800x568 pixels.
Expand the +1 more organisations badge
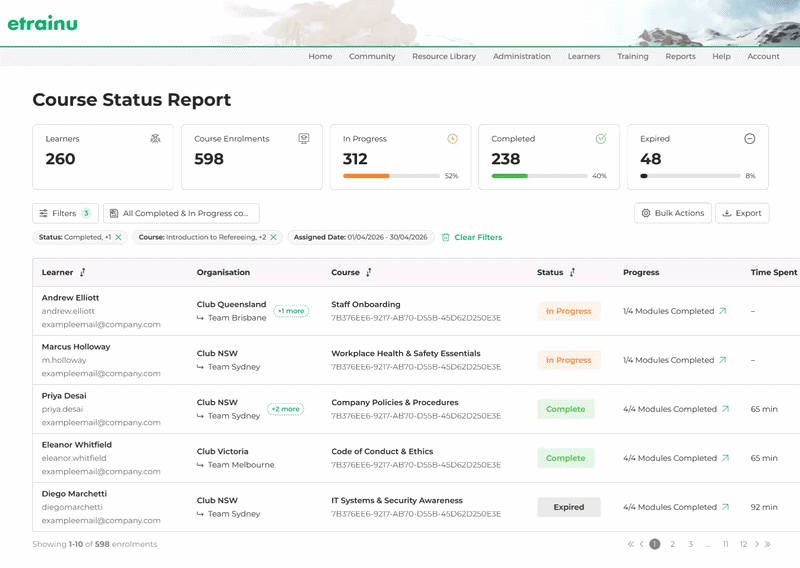tap(291, 311)
